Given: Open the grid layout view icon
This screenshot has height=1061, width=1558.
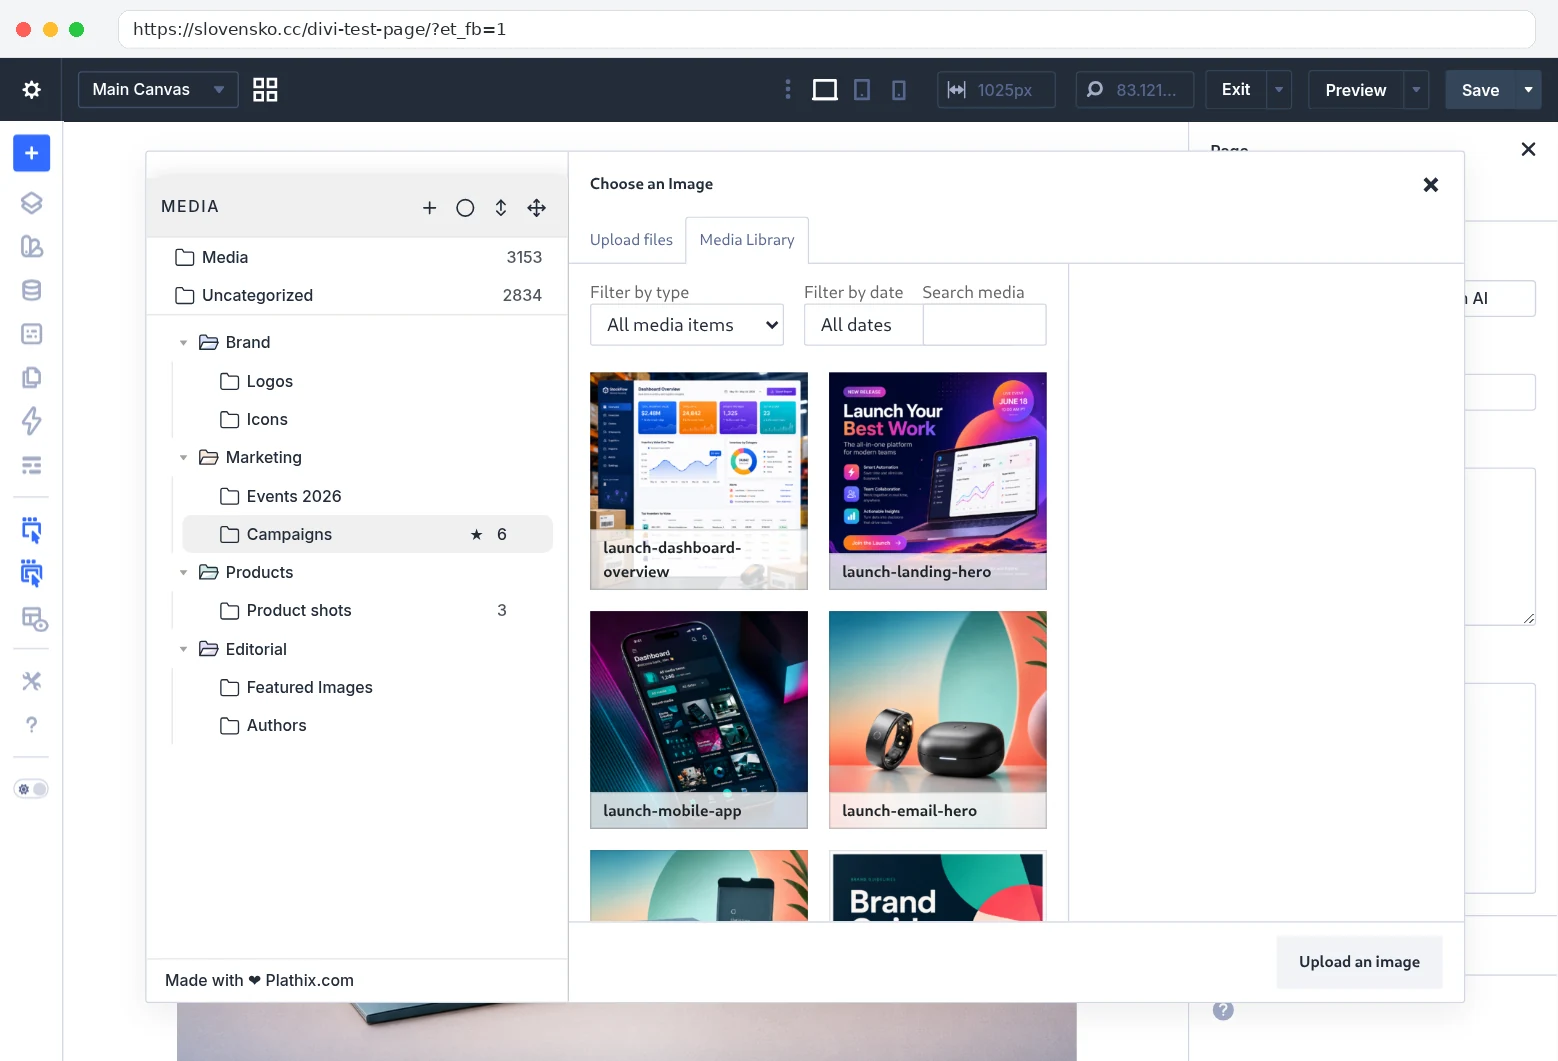Looking at the screenshot, I should coord(265,90).
